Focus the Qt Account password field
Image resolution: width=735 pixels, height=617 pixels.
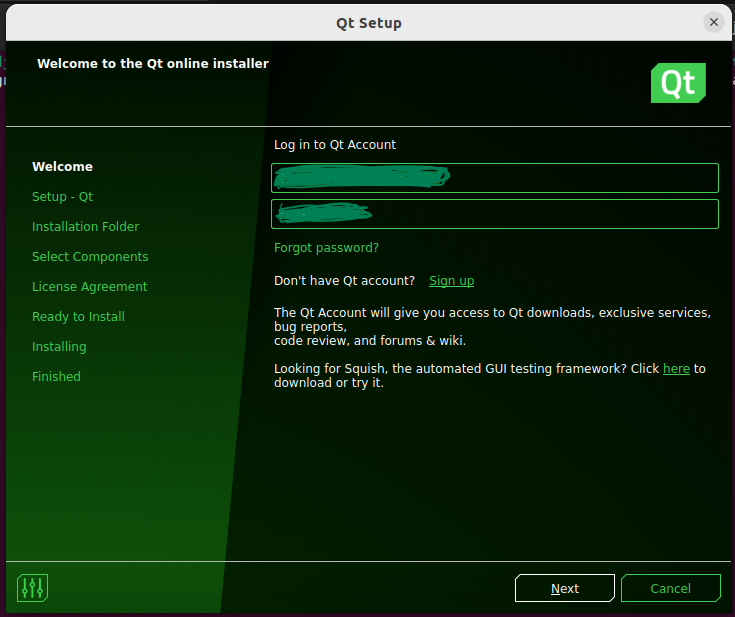[495, 214]
